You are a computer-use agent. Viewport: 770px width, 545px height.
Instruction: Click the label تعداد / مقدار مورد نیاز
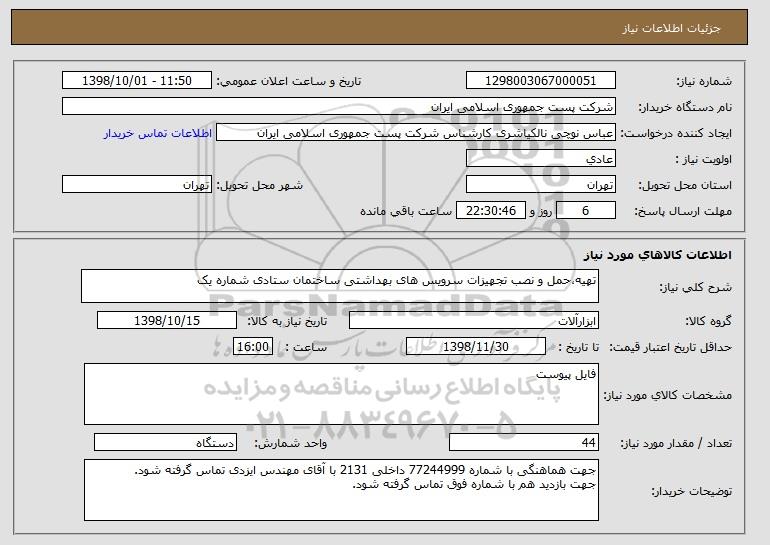(676, 443)
